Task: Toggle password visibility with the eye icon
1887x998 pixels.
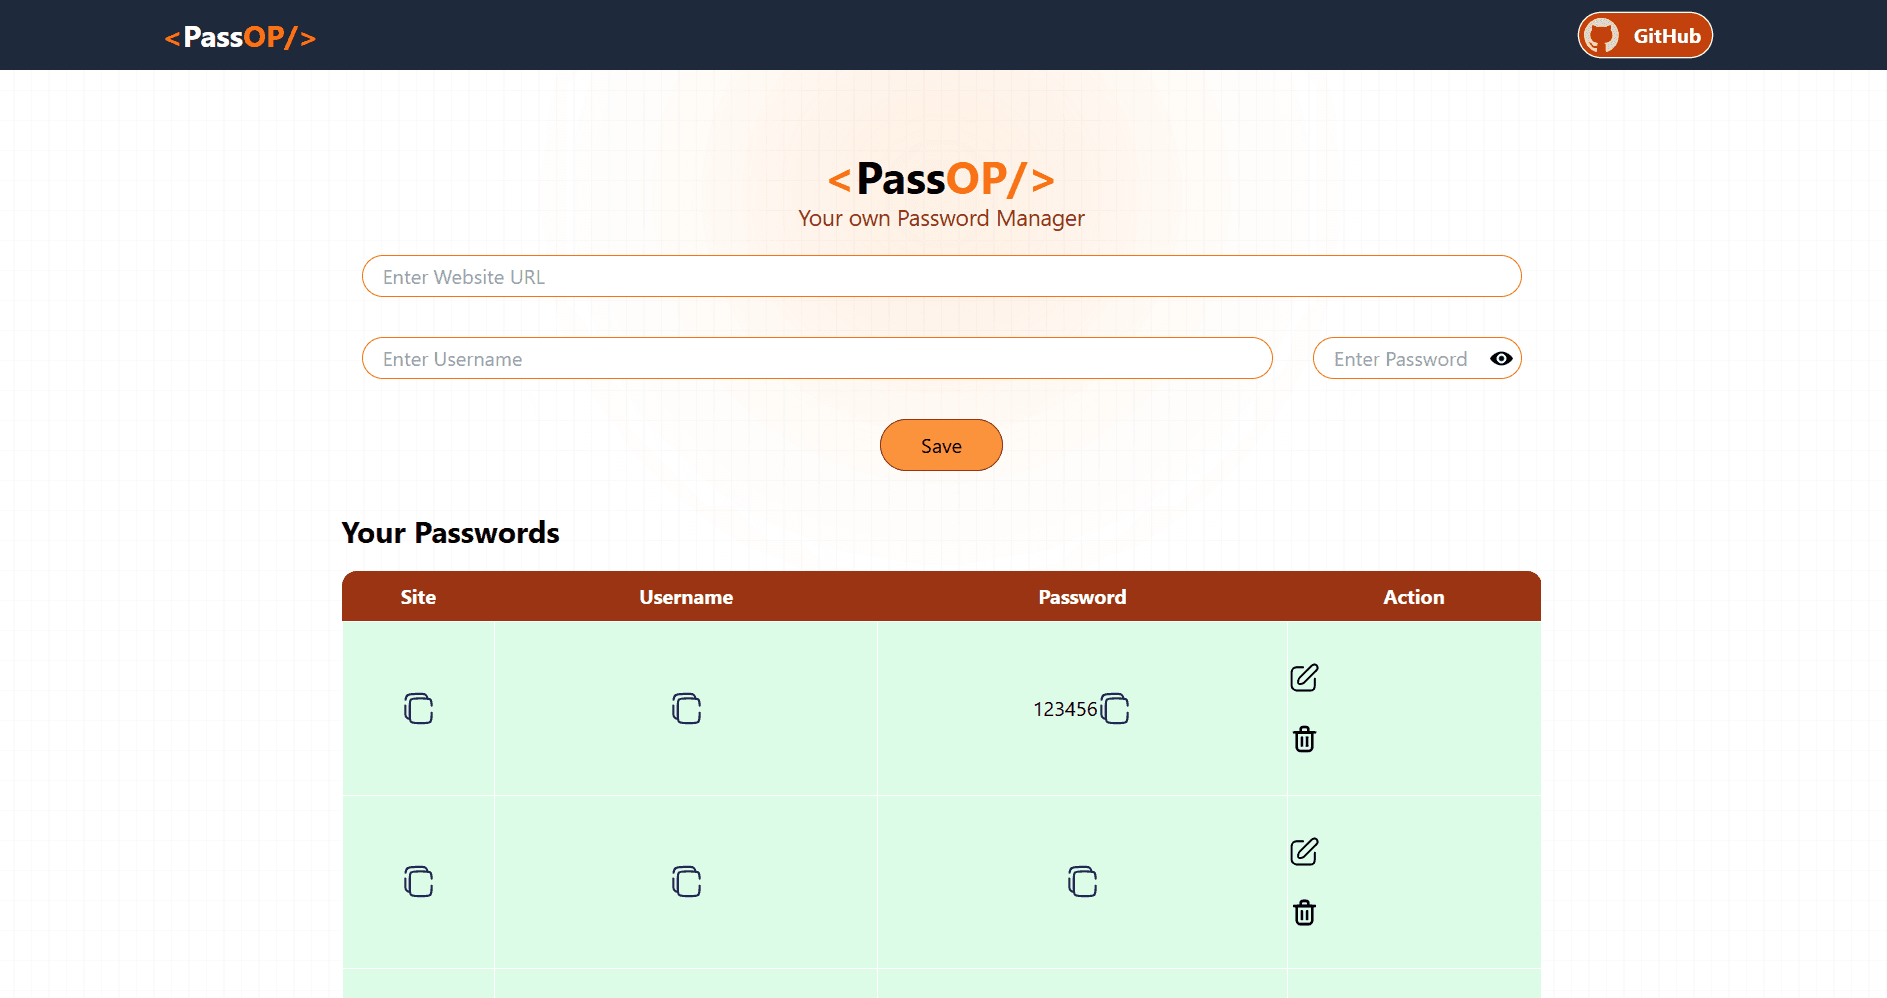Action: [x=1500, y=358]
